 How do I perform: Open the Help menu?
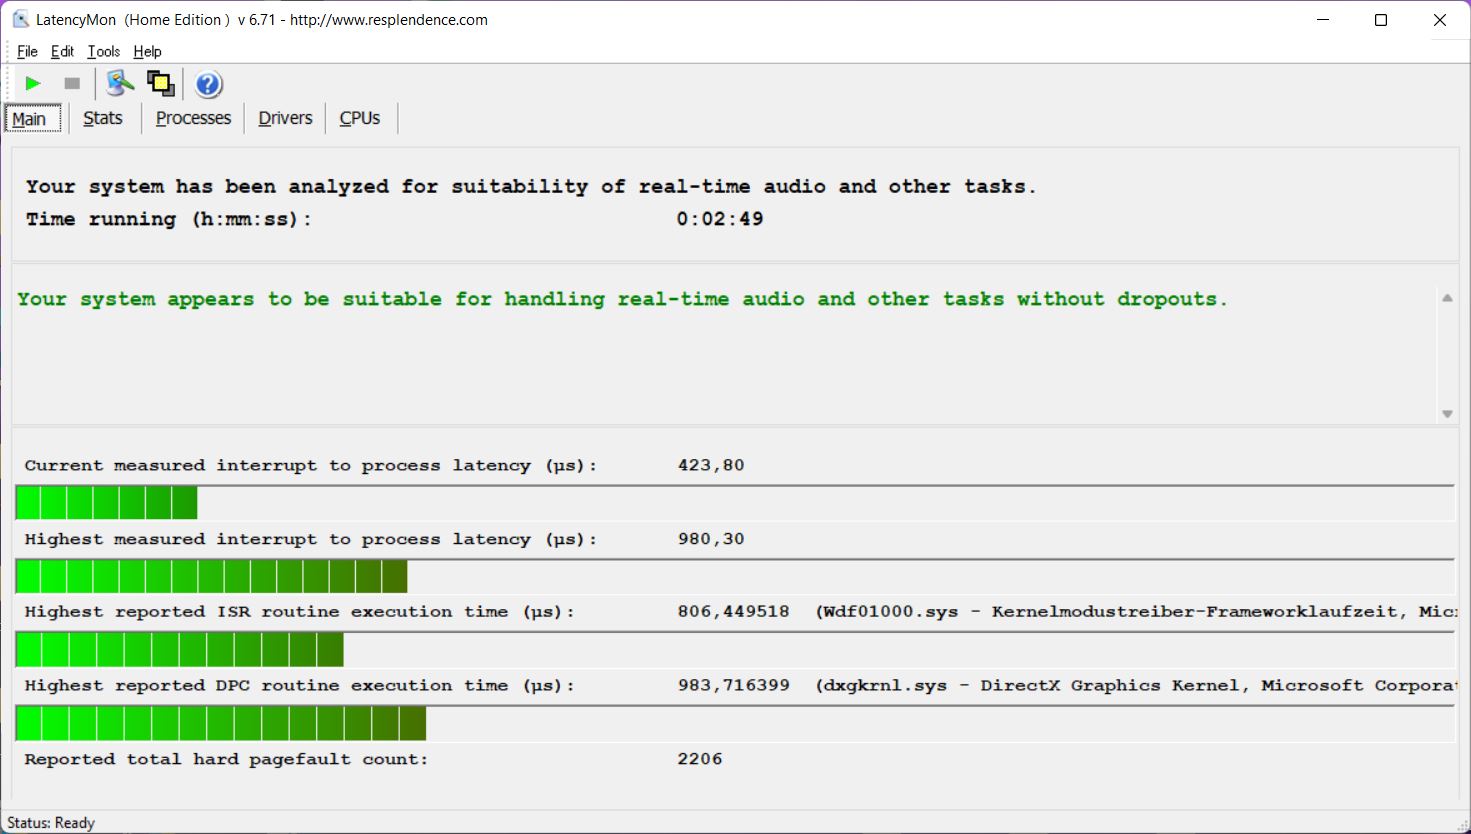[x=147, y=51]
